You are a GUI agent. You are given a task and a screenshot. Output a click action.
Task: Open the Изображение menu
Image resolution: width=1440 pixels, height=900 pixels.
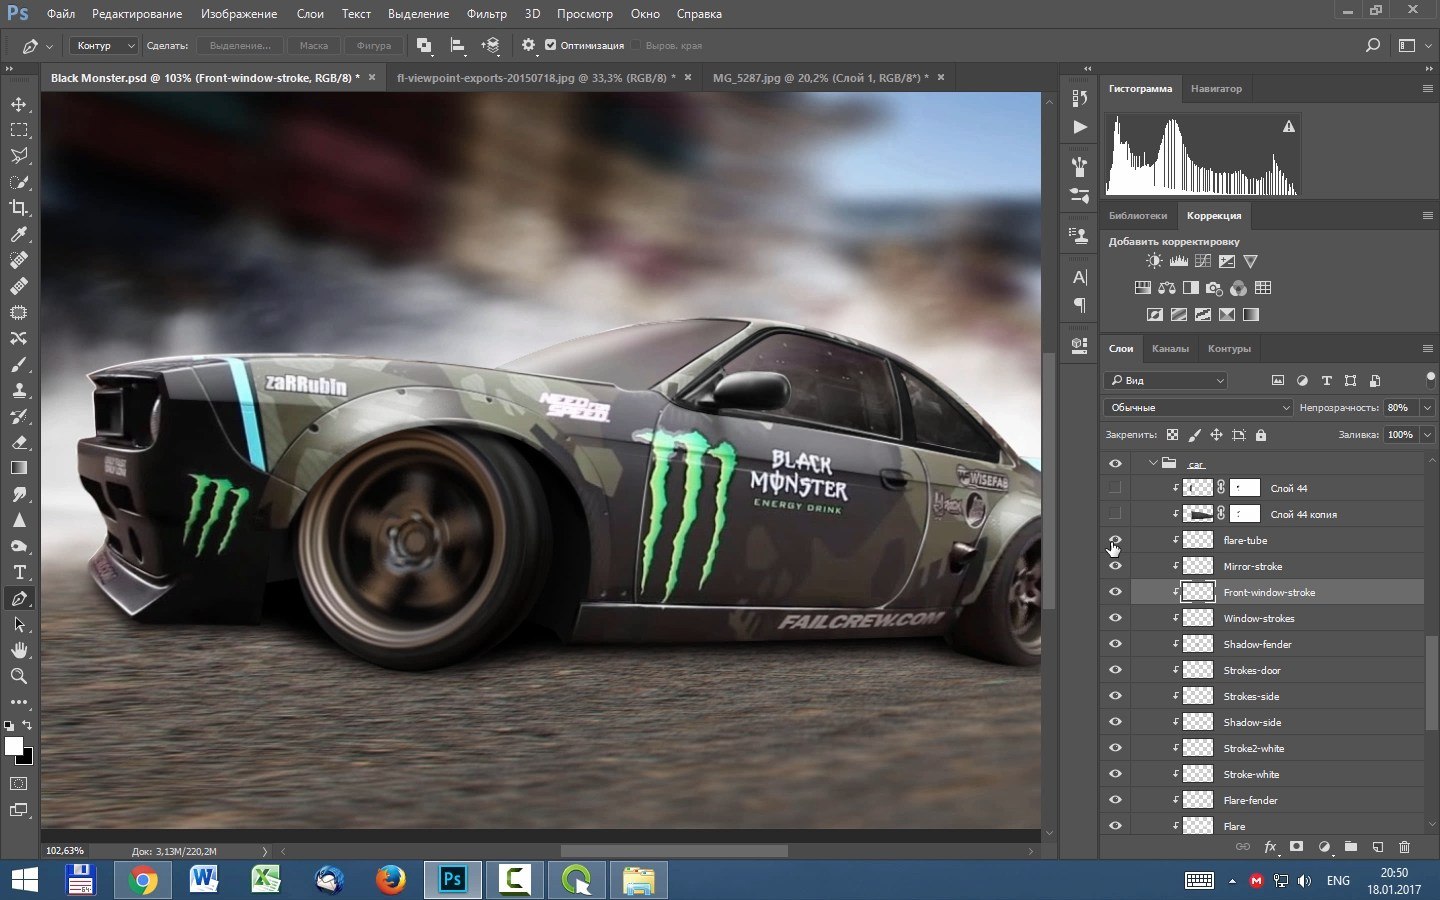pos(239,14)
